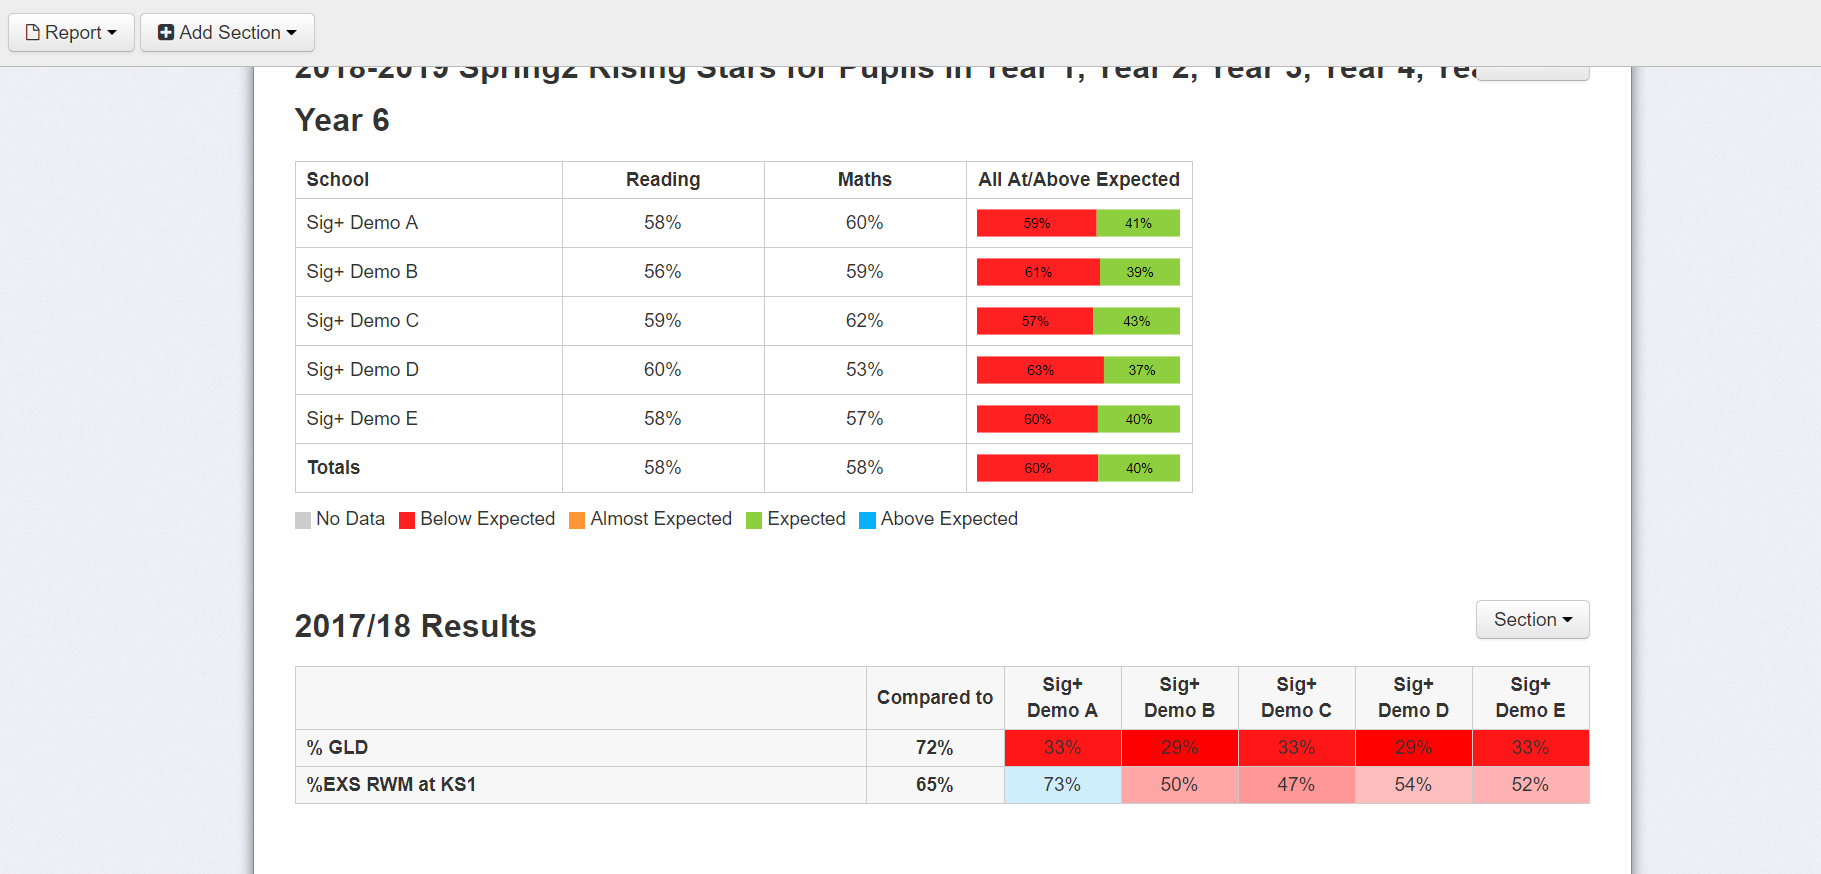Click the Maths column header
Screen dimensions: 1821x874
click(x=864, y=180)
